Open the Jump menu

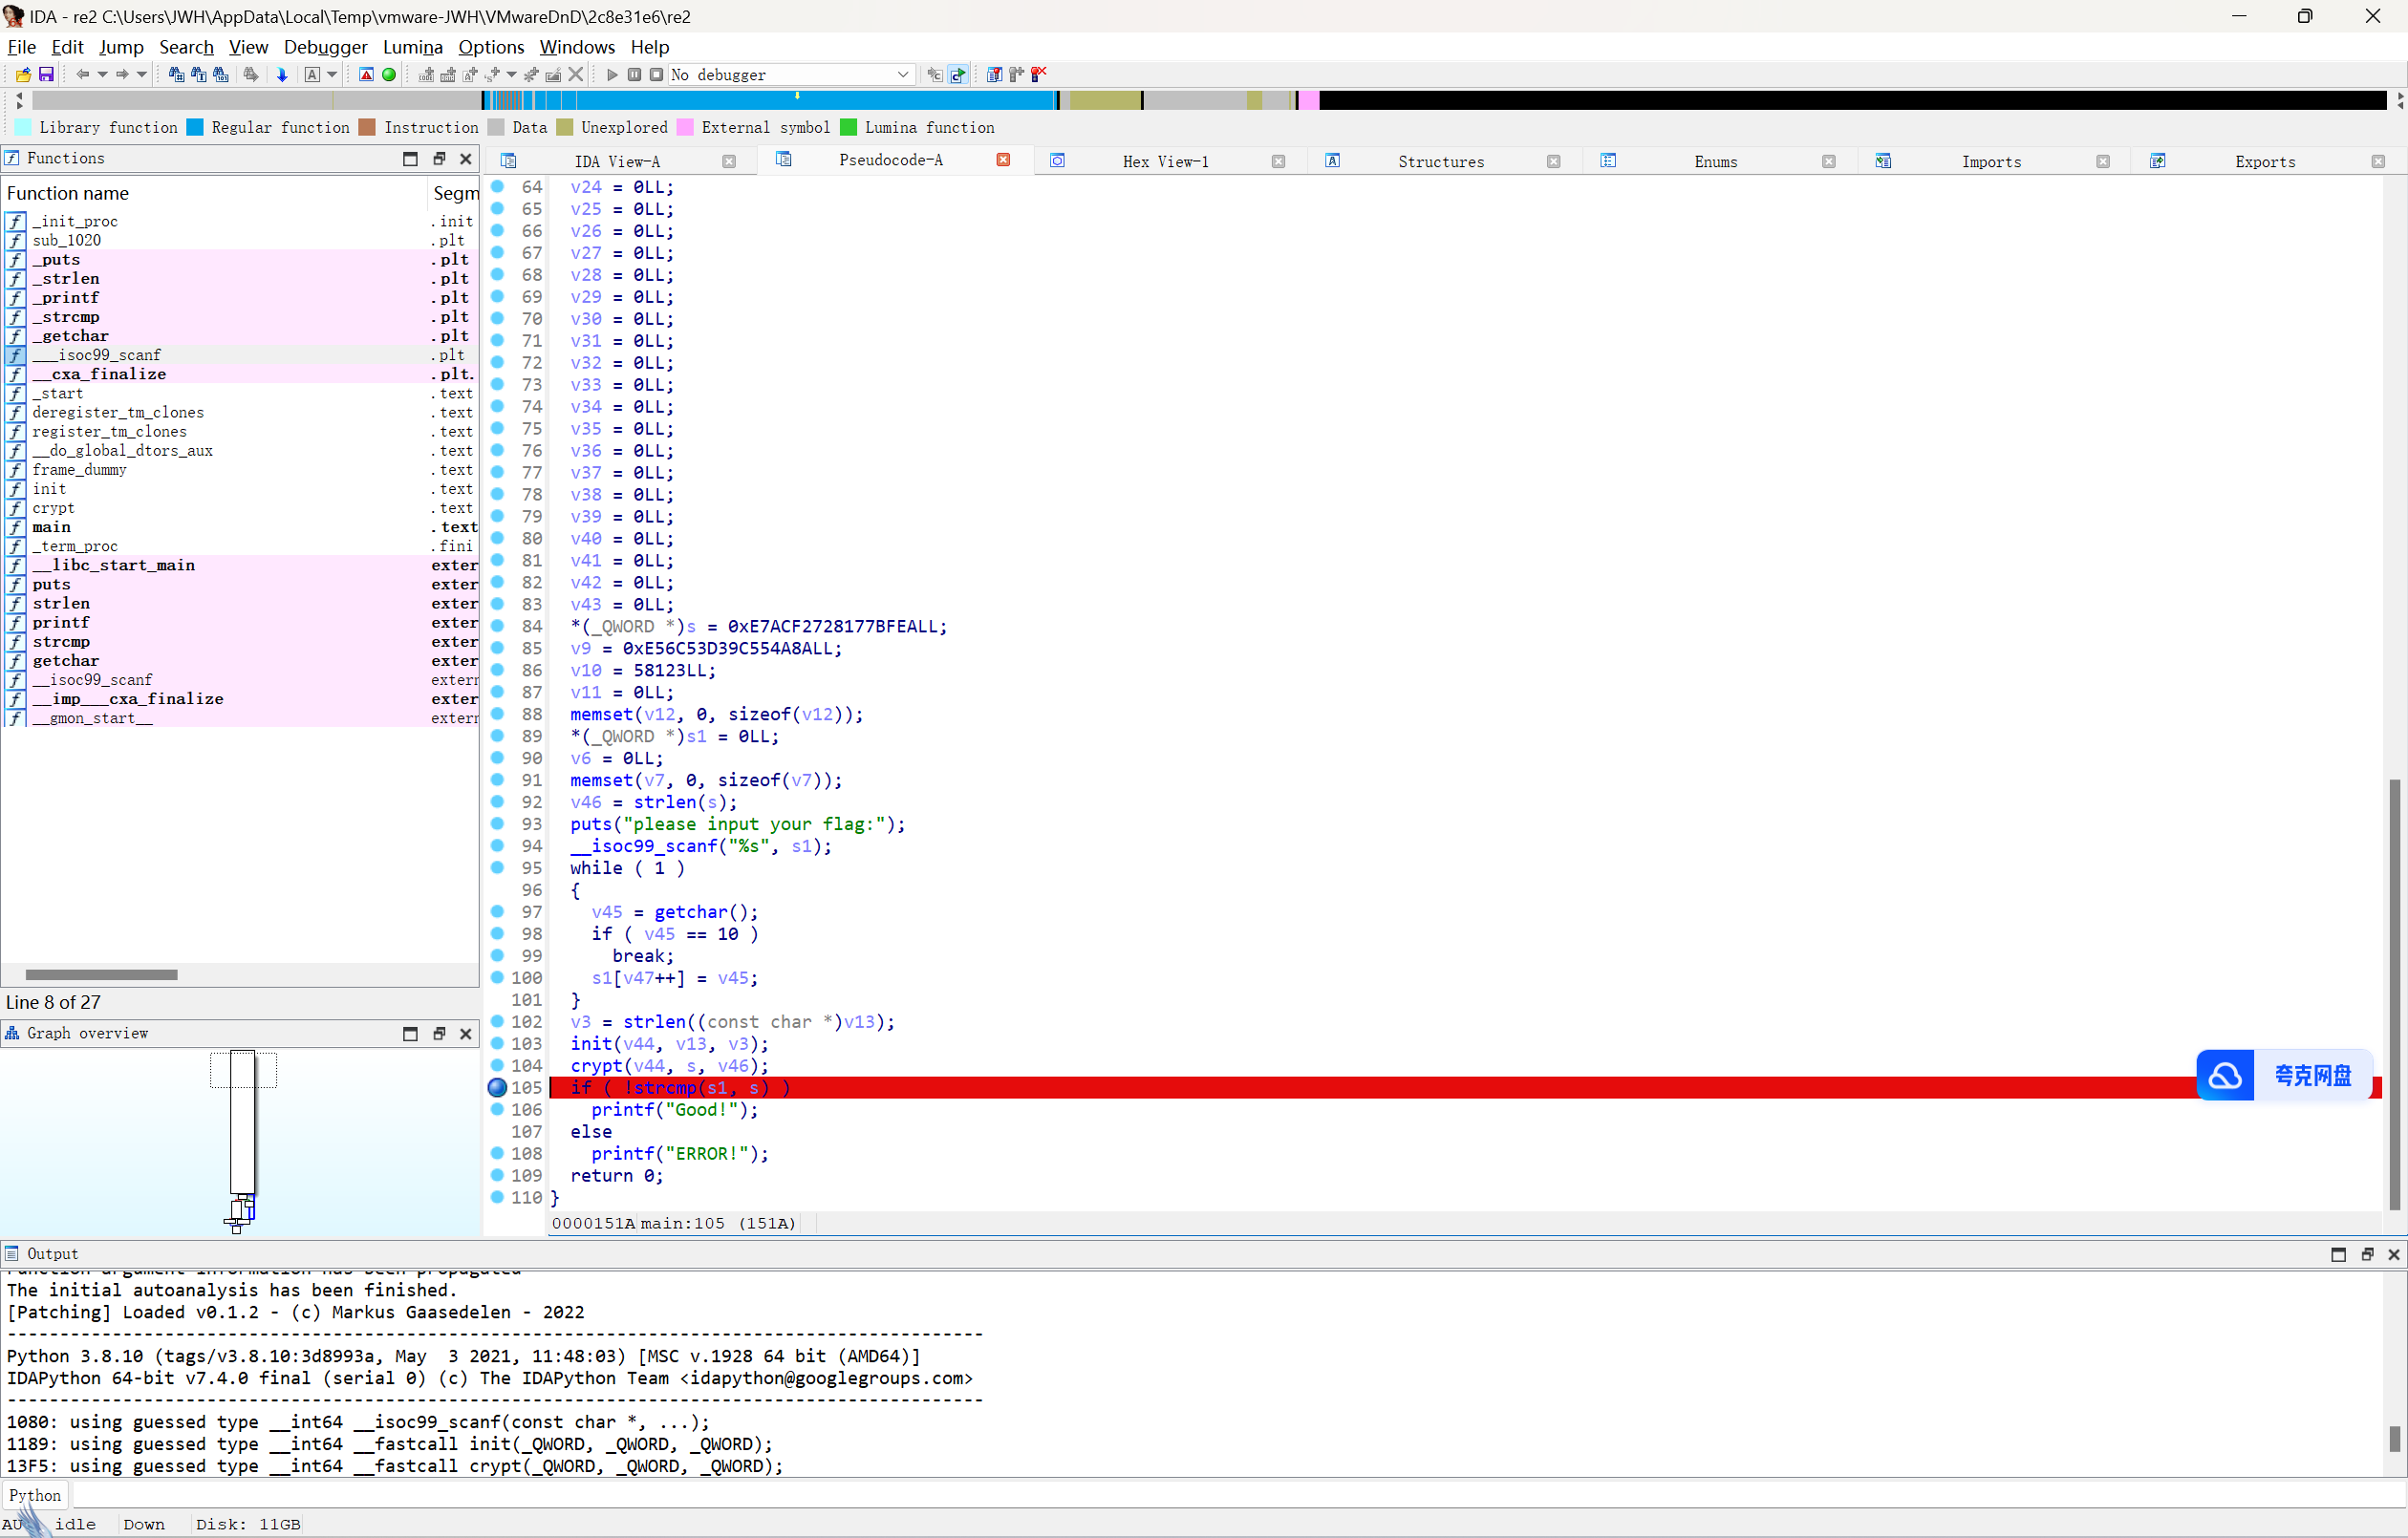point(121,47)
